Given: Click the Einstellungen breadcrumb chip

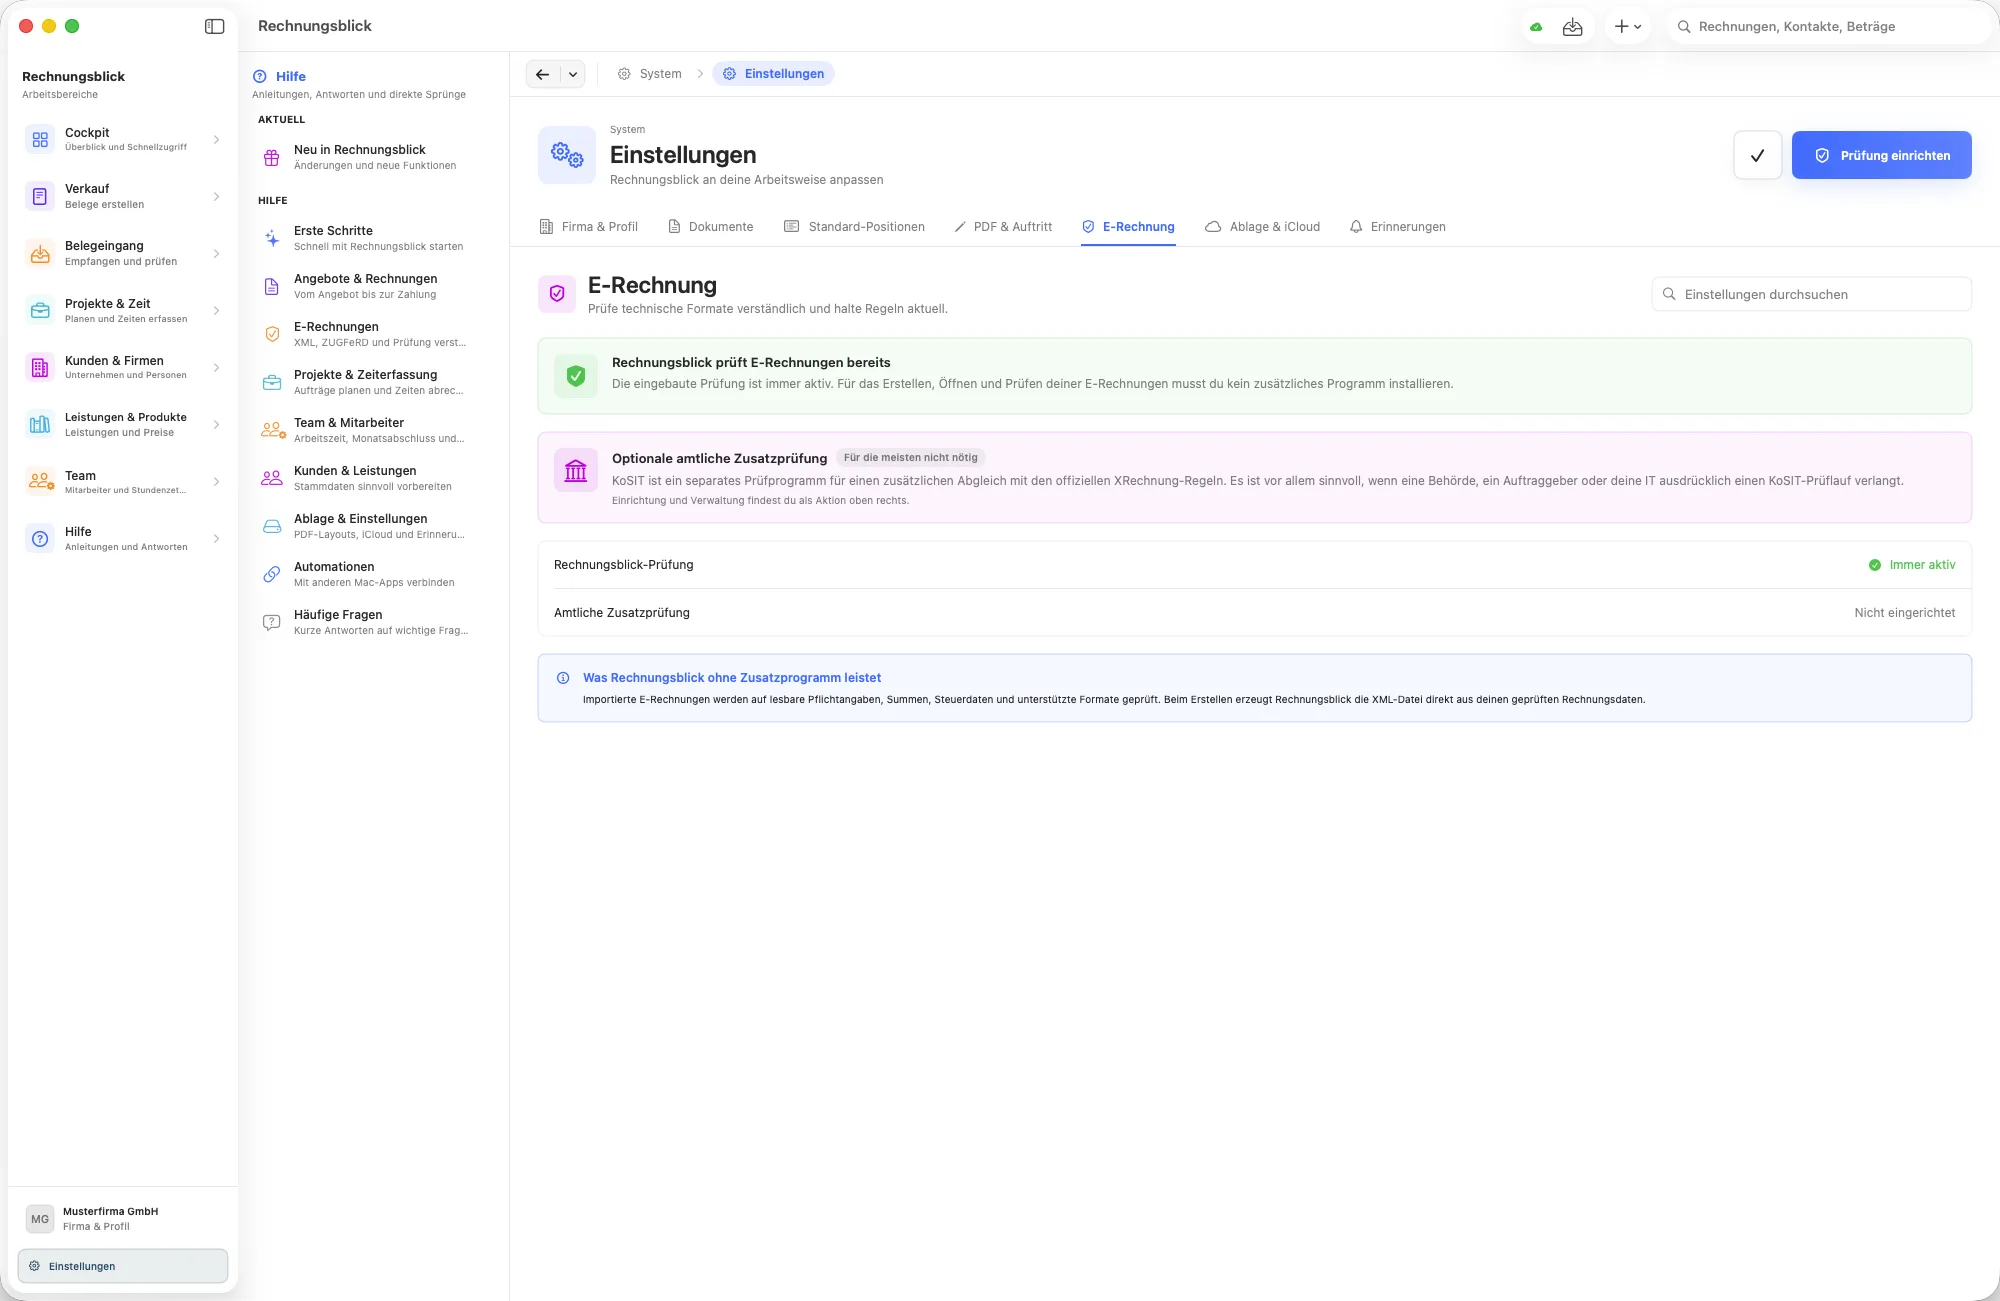Looking at the screenshot, I should (x=774, y=74).
